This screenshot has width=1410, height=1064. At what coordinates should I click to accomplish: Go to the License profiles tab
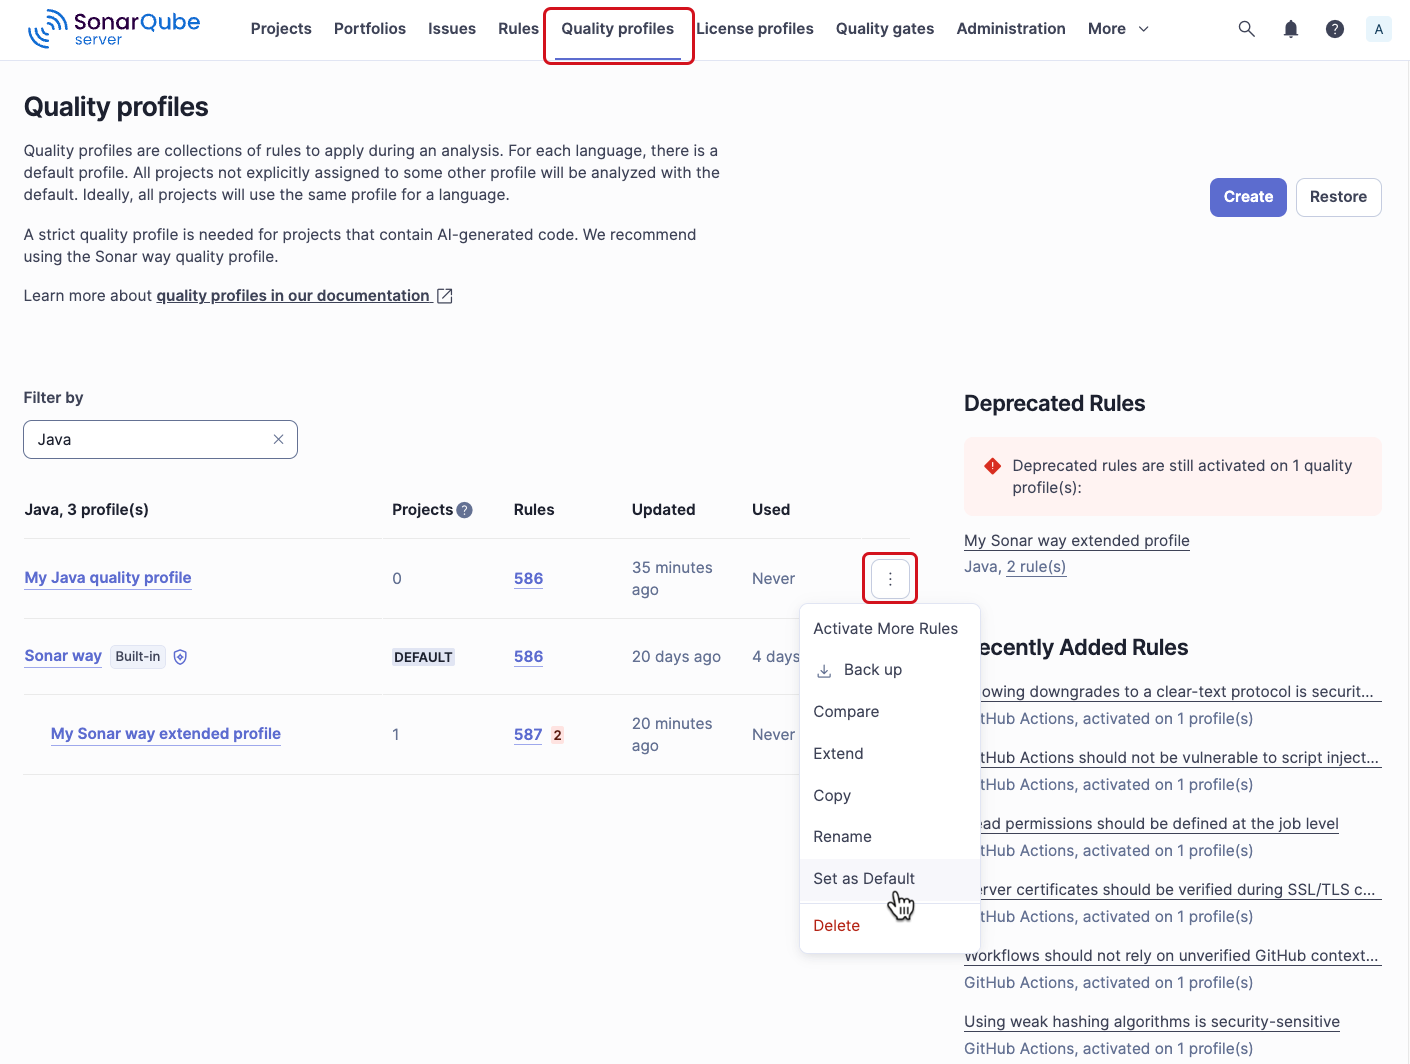[755, 29]
